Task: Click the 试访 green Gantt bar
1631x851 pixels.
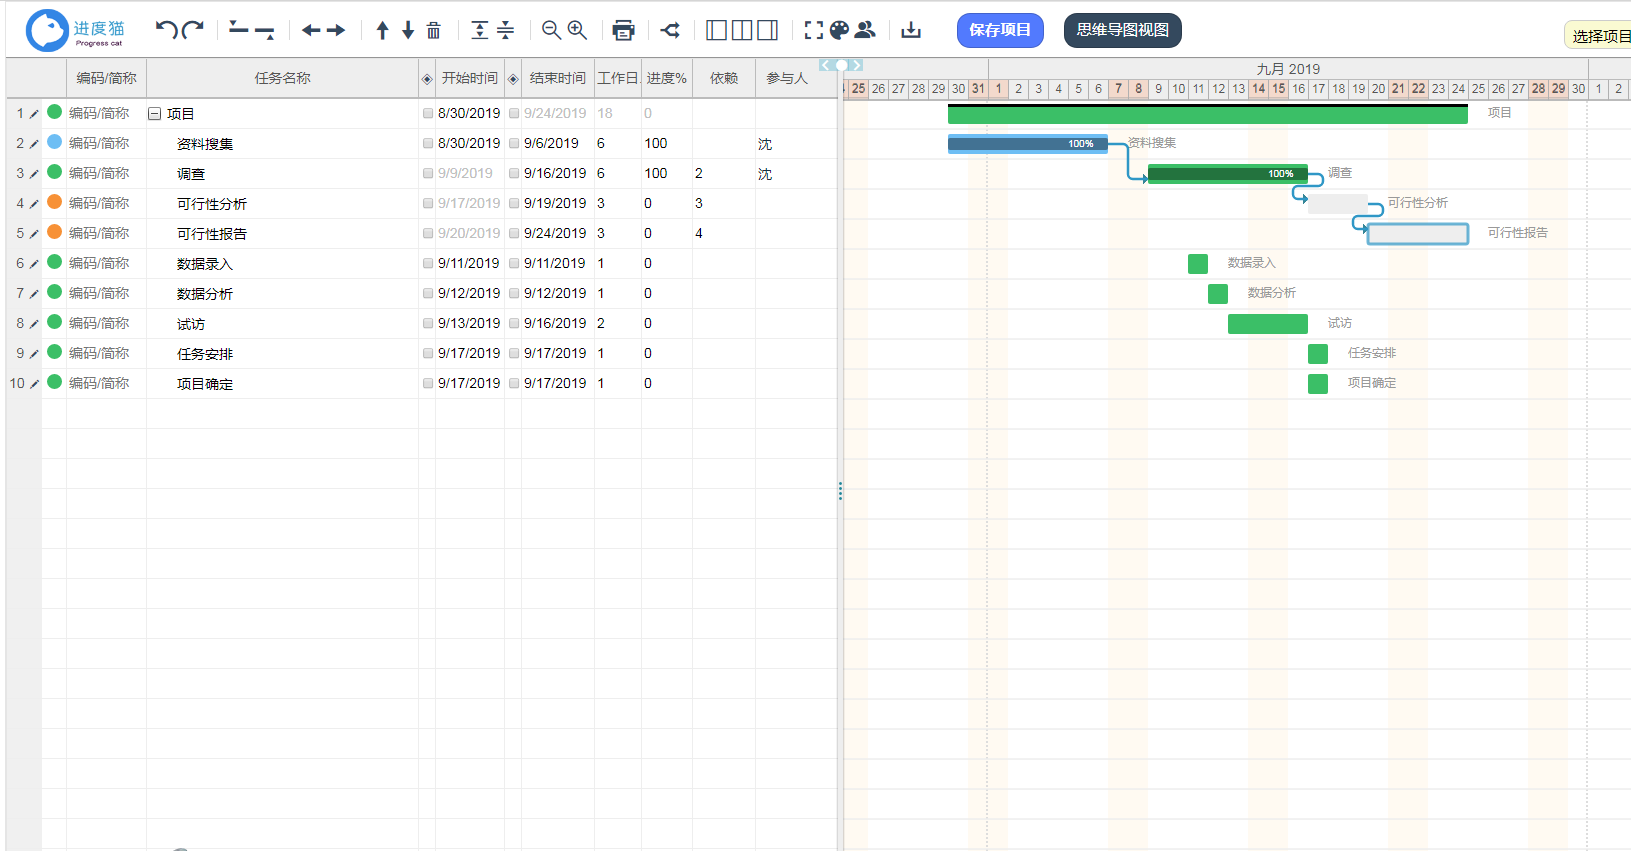Action: 1268,324
